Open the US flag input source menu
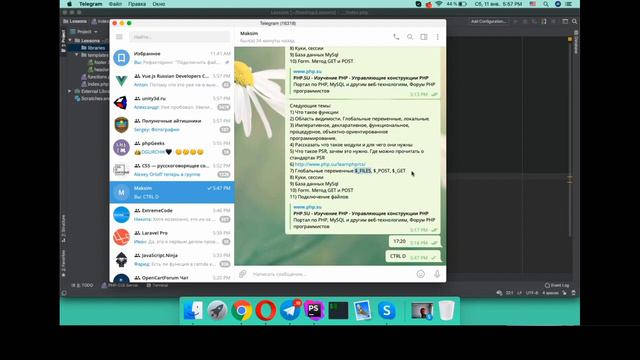Viewport: 640px width, 360px height. click(x=533, y=4)
